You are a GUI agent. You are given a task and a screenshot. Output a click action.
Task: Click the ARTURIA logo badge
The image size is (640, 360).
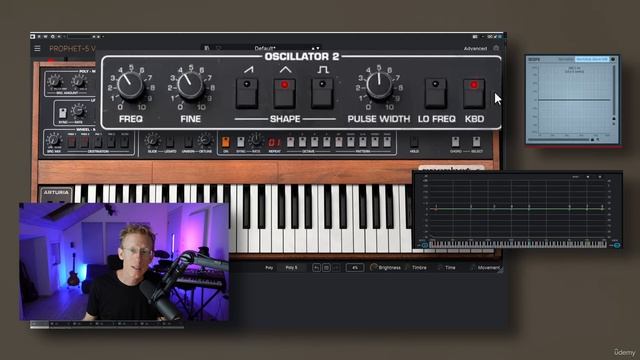tap(56, 192)
